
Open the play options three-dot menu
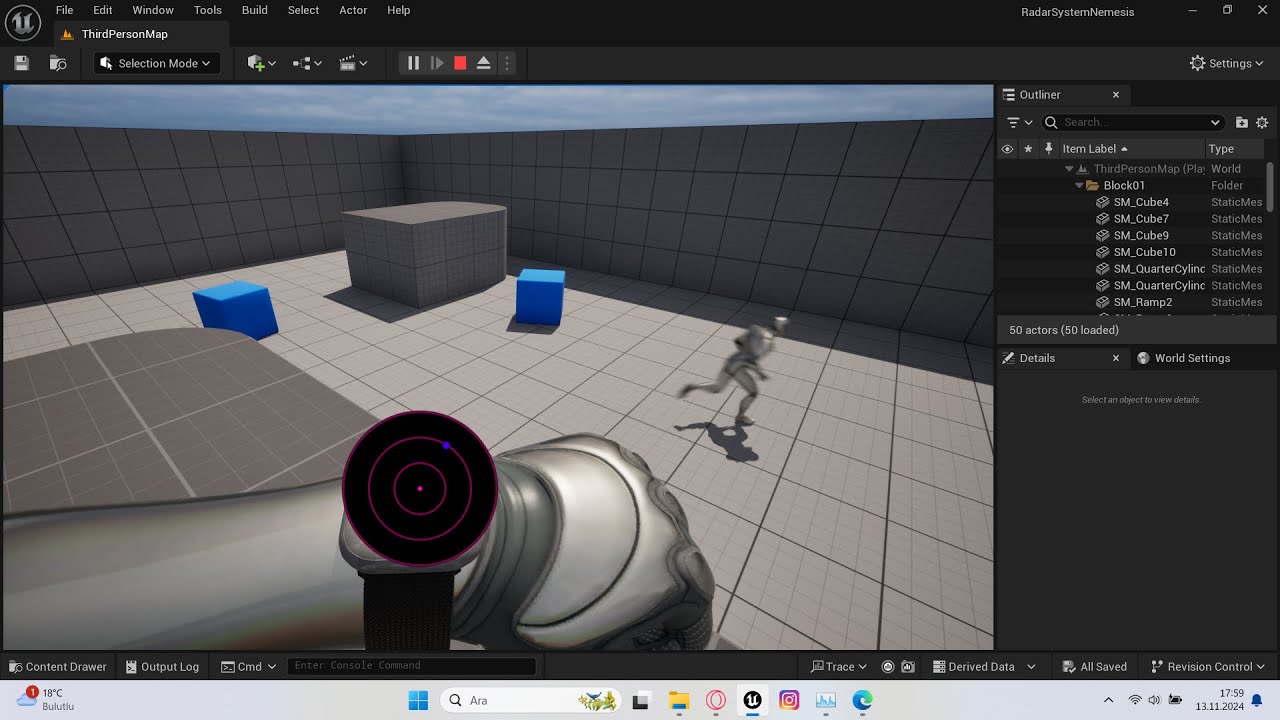tap(507, 63)
